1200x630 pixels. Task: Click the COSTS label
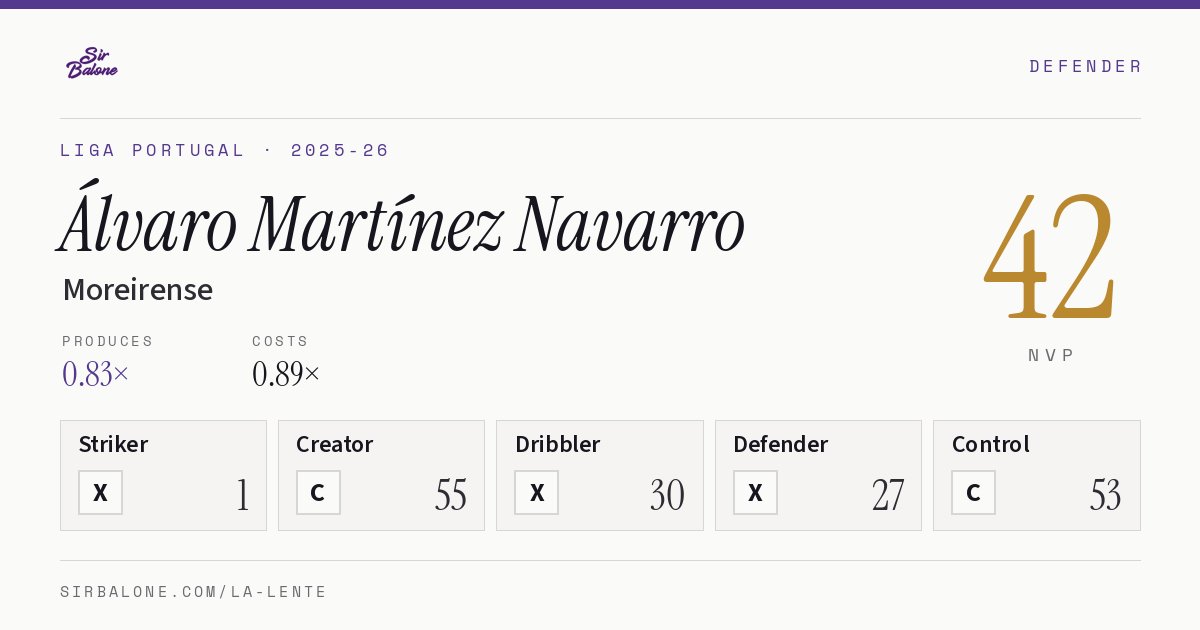[281, 341]
